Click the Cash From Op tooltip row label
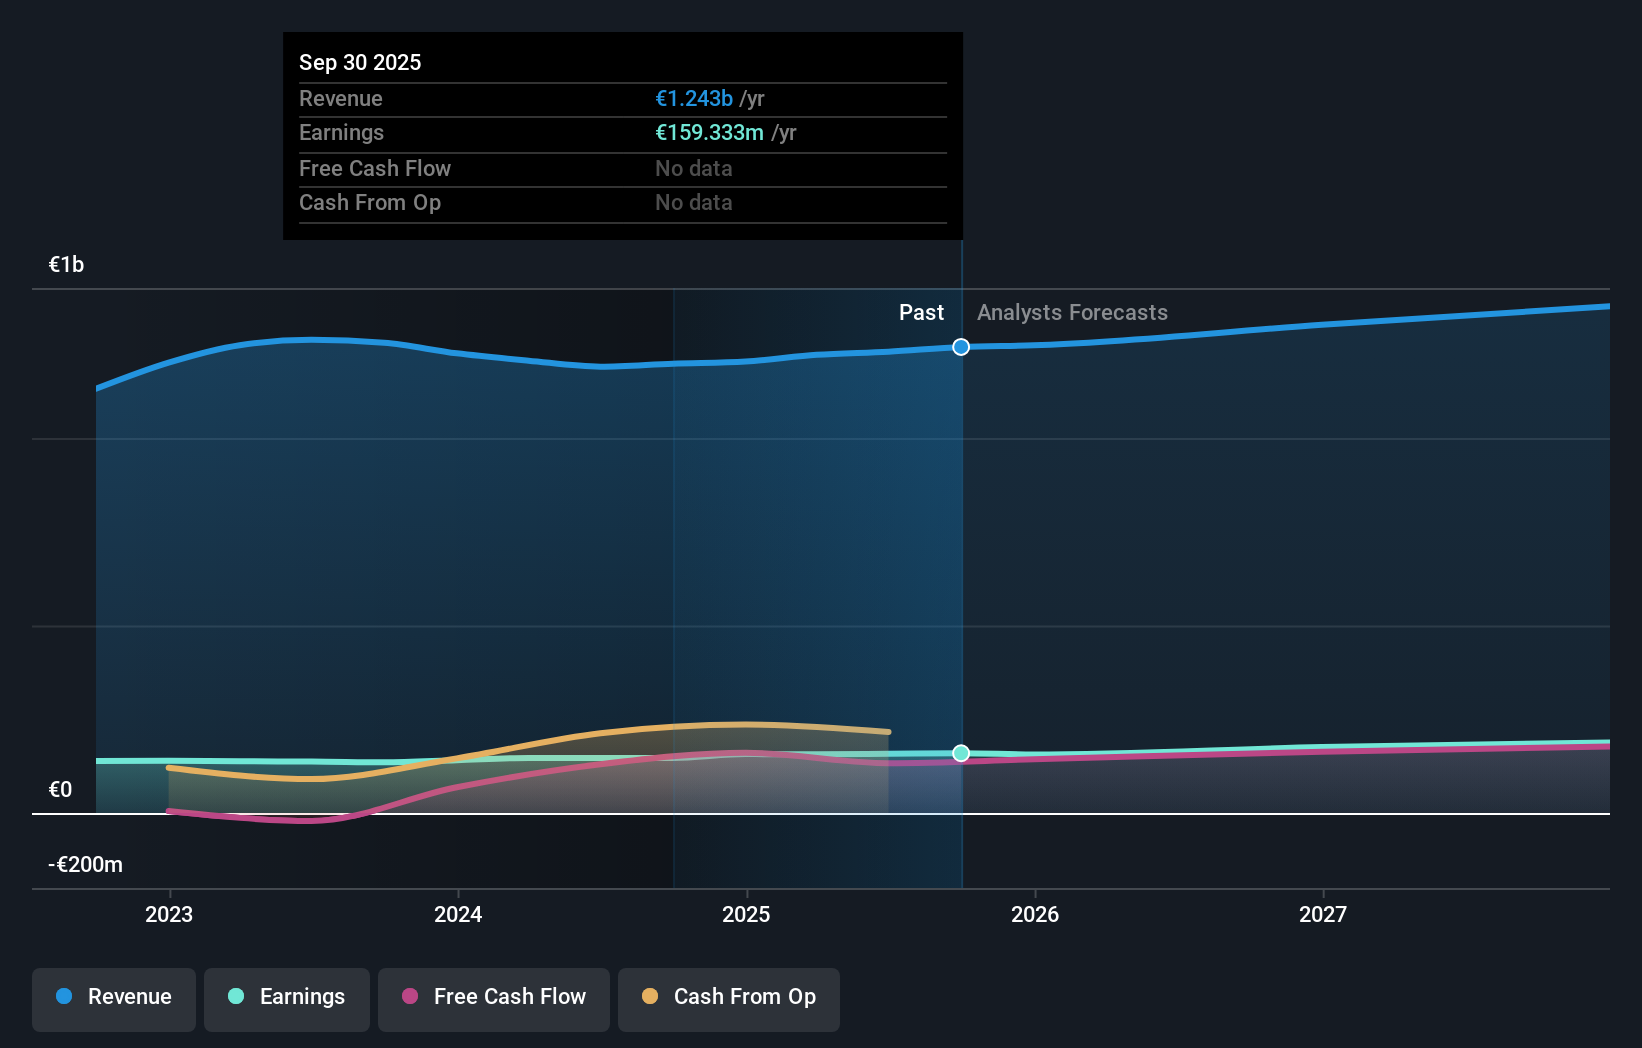The width and height of the screenshot is (1642, 1048). pos(370,203)
